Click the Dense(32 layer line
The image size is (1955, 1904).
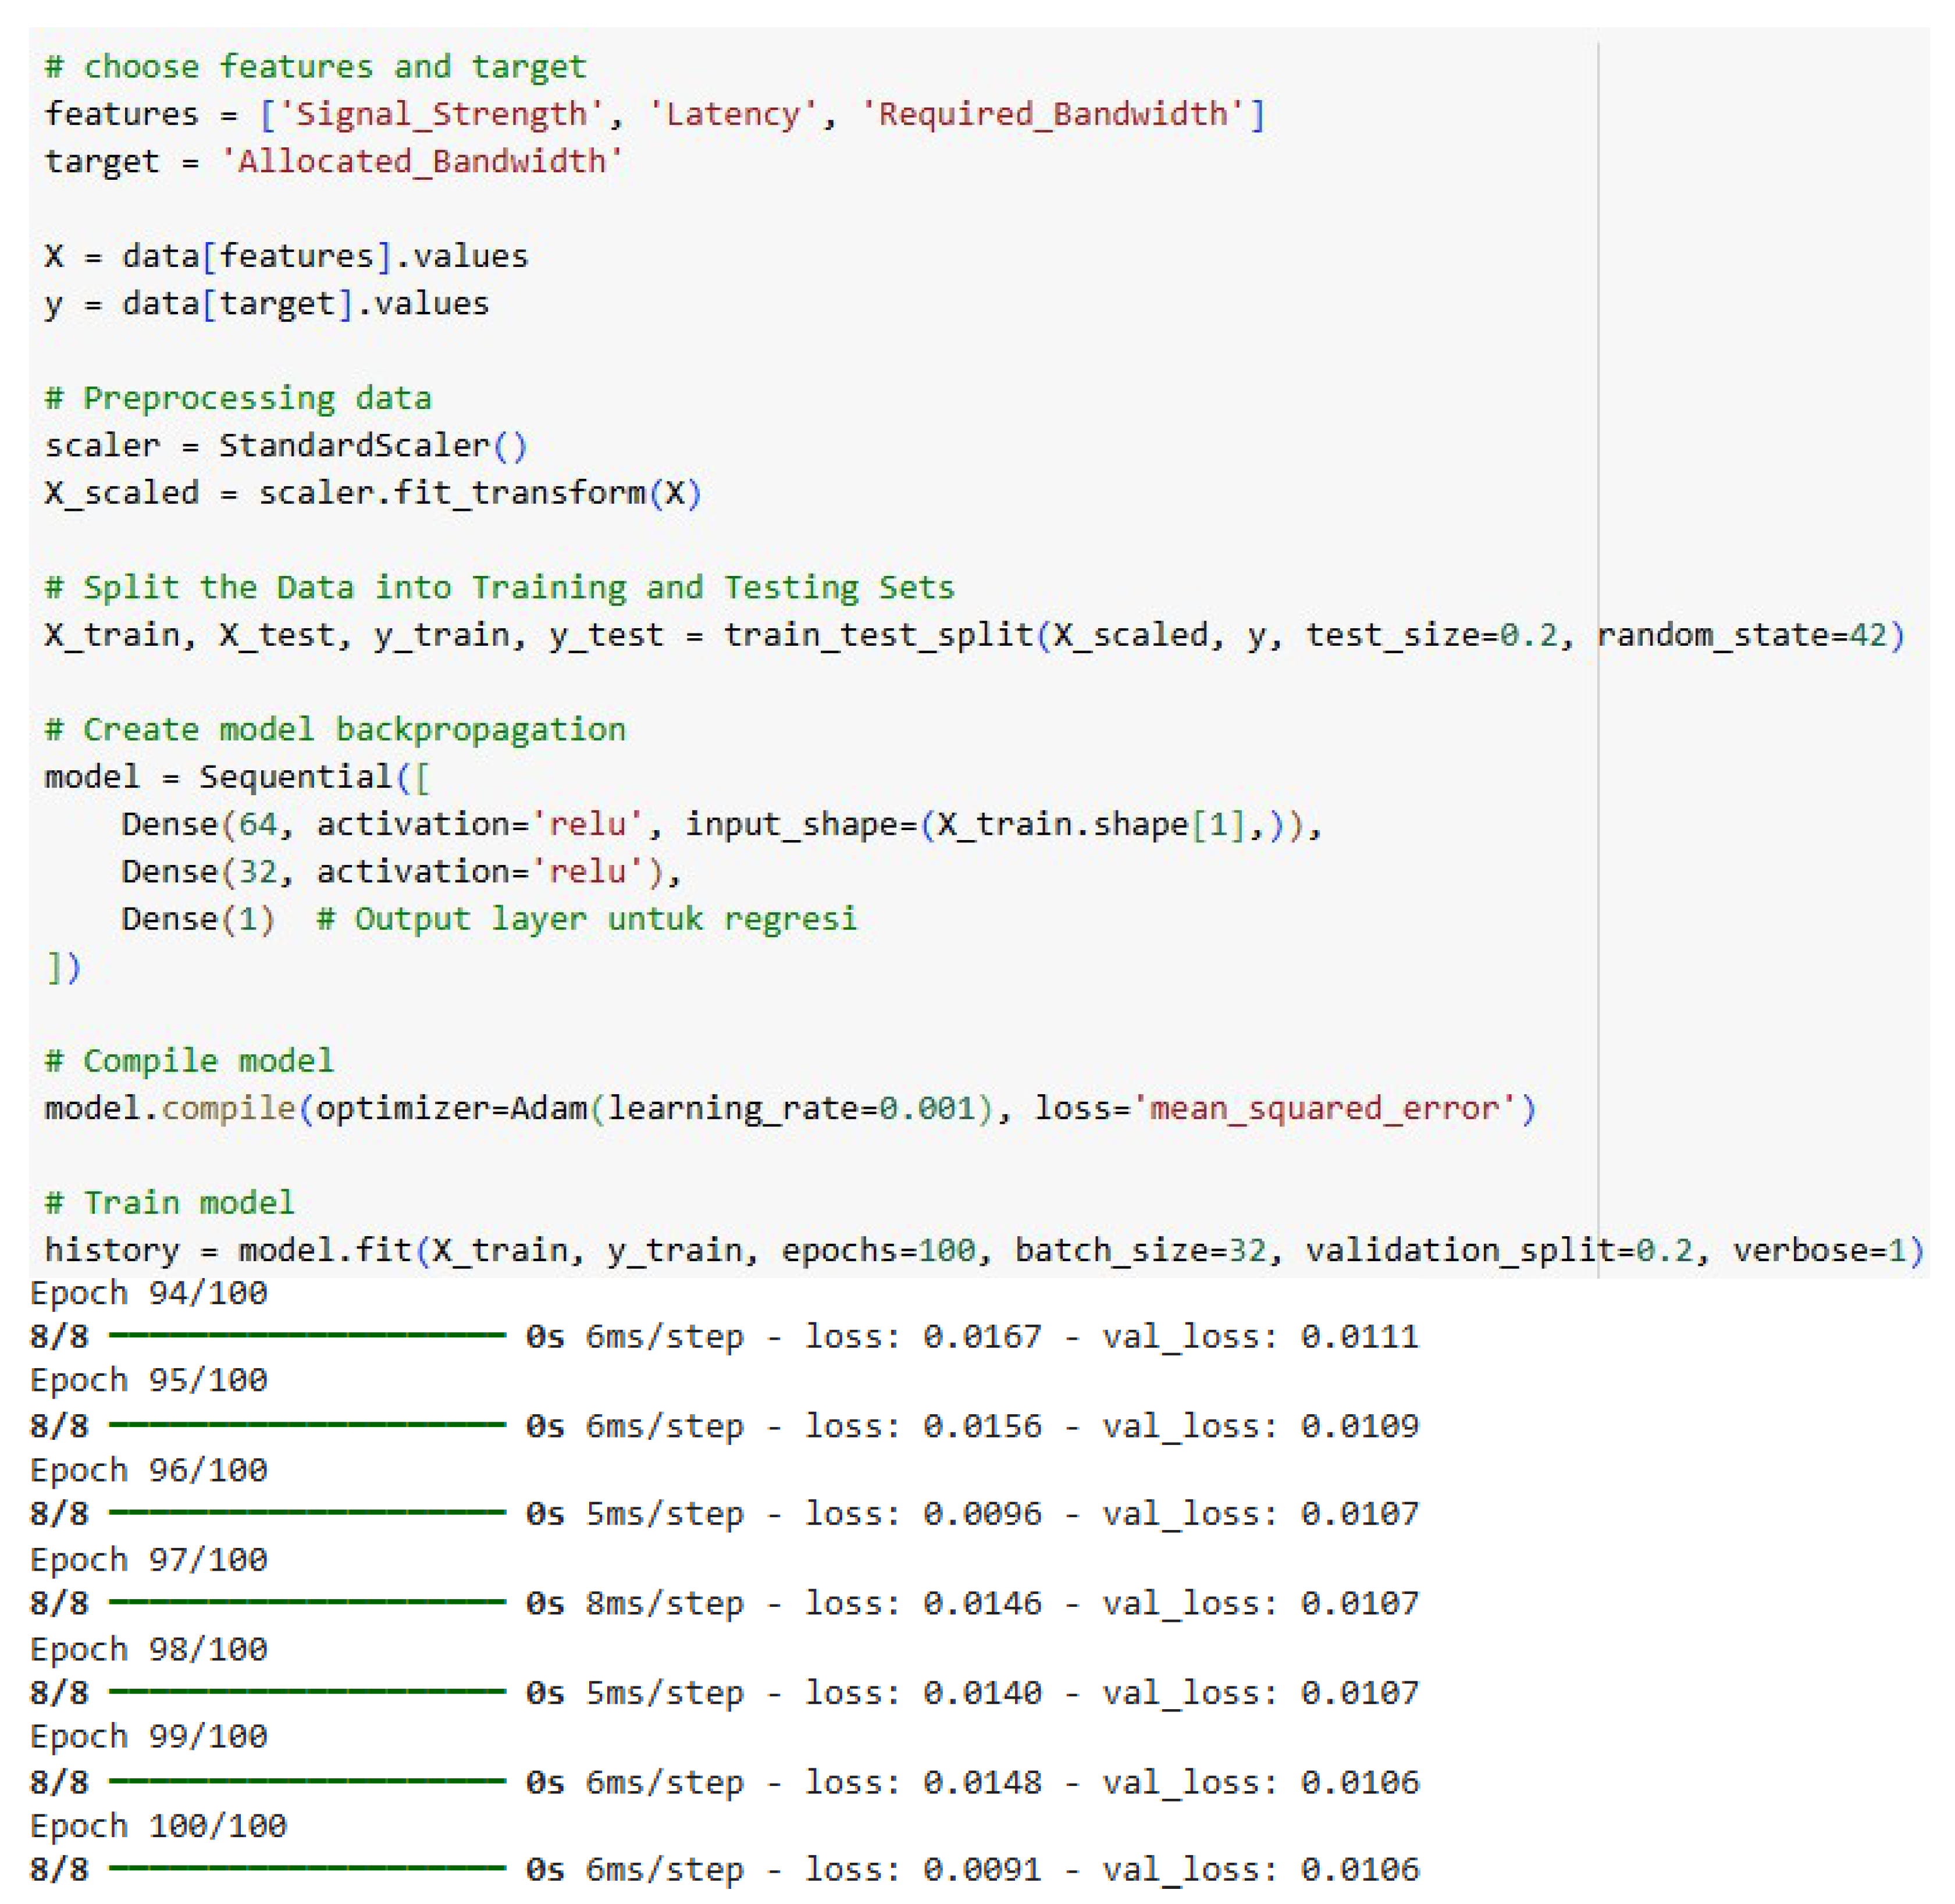click(x=200, y=871)
